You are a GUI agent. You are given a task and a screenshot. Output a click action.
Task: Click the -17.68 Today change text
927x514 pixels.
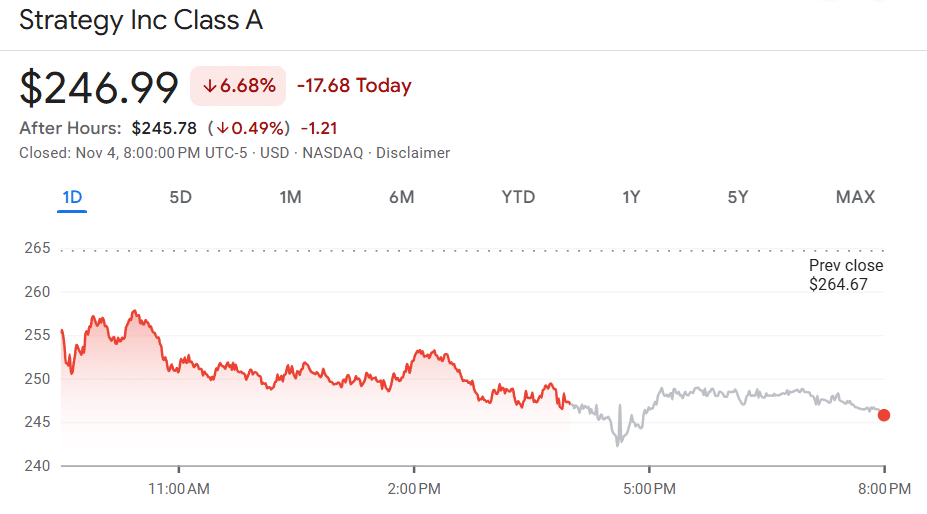tap(354, 86)
